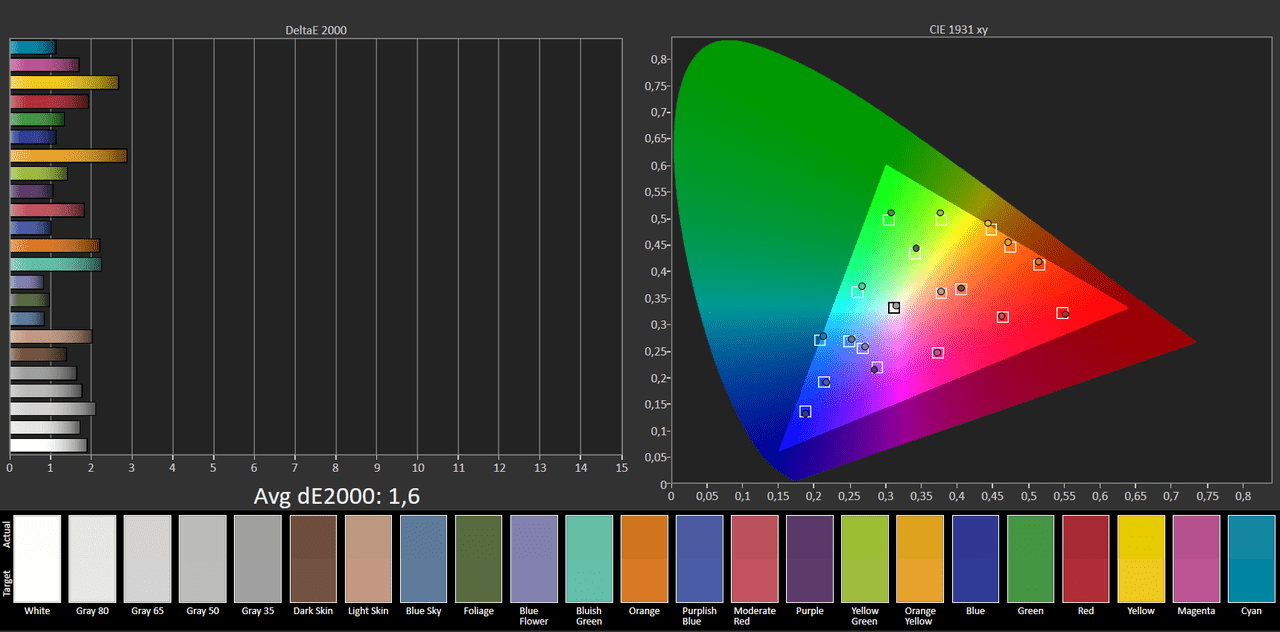Select the Cyan swatch
This screenshot has width=1280, height=632.
click(1252, 558)
